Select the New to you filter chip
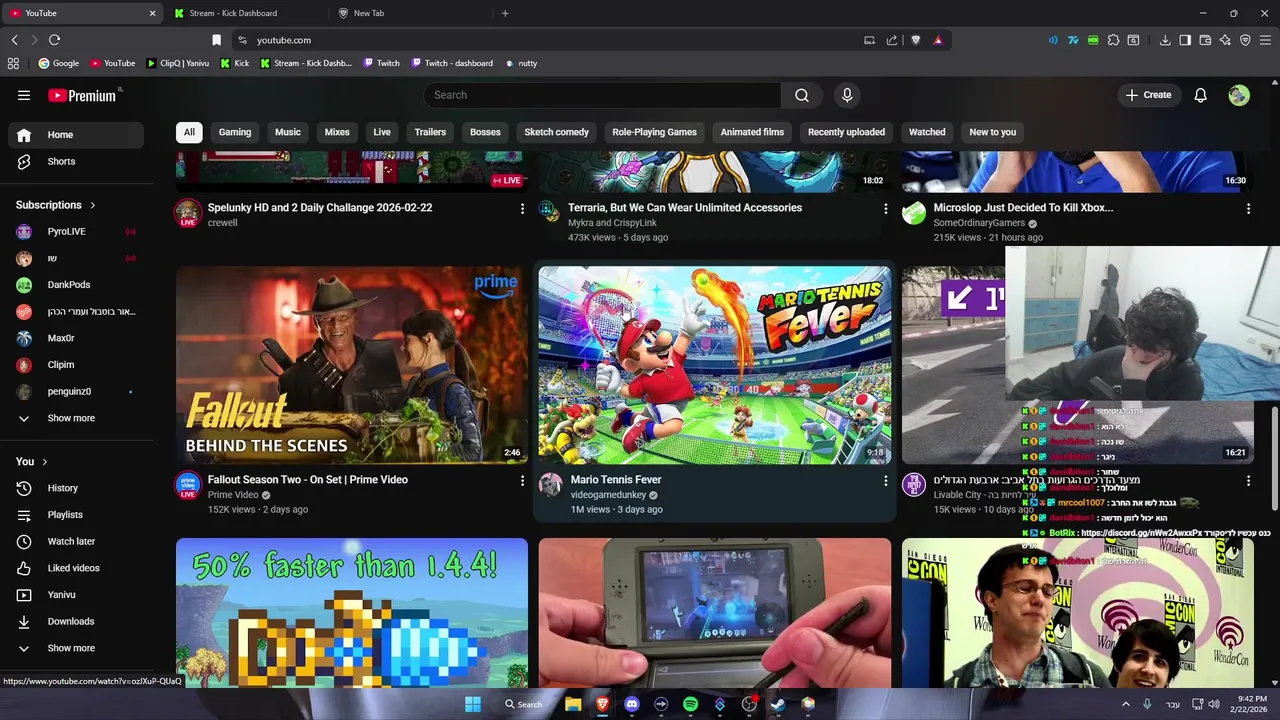 point(992,132)
